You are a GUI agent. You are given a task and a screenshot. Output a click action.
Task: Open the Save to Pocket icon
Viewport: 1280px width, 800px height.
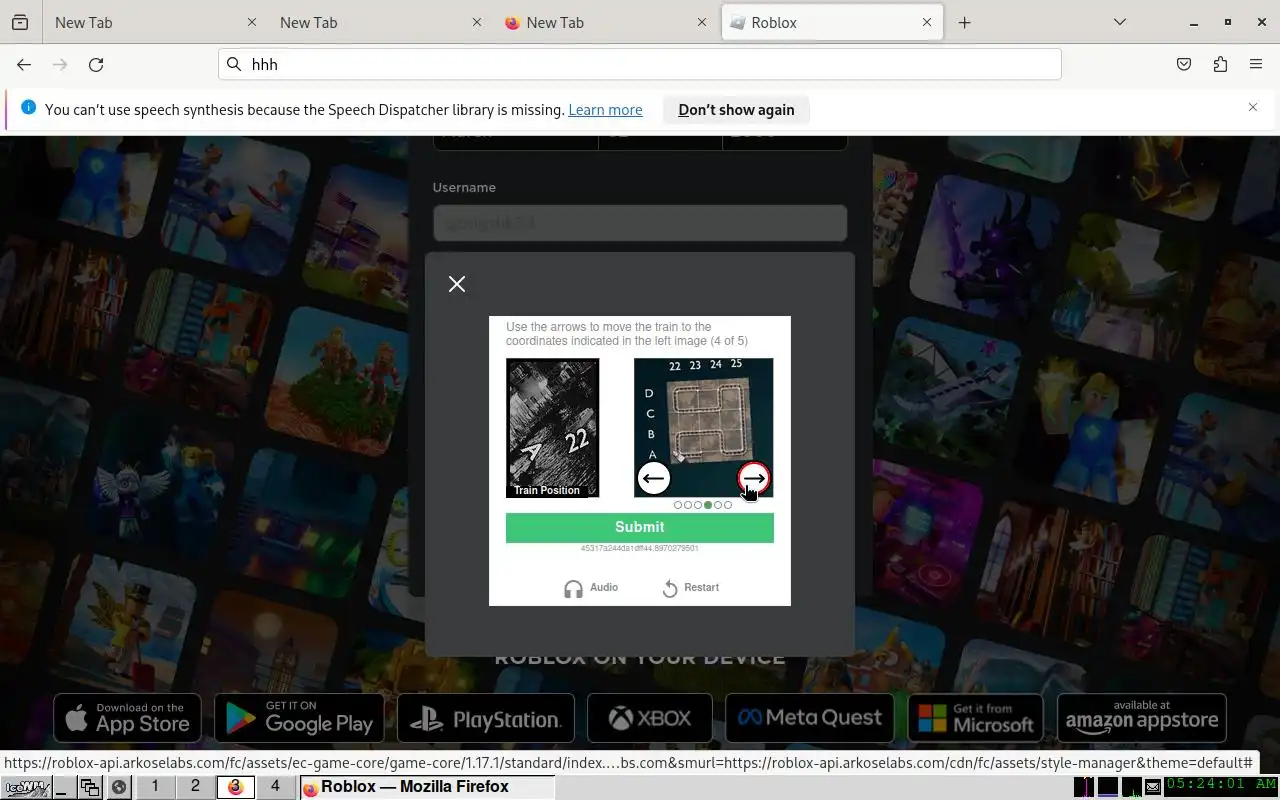pyautogui.click(x=1184, y=64)
